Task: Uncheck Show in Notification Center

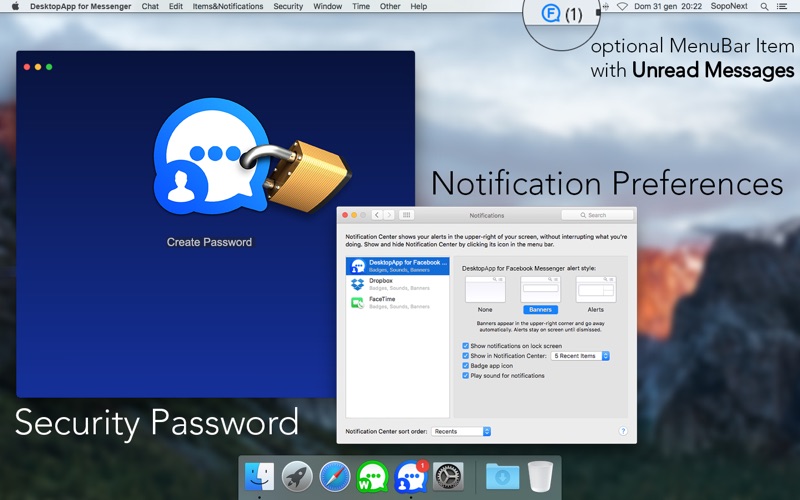Action: (x=465, y=356)
